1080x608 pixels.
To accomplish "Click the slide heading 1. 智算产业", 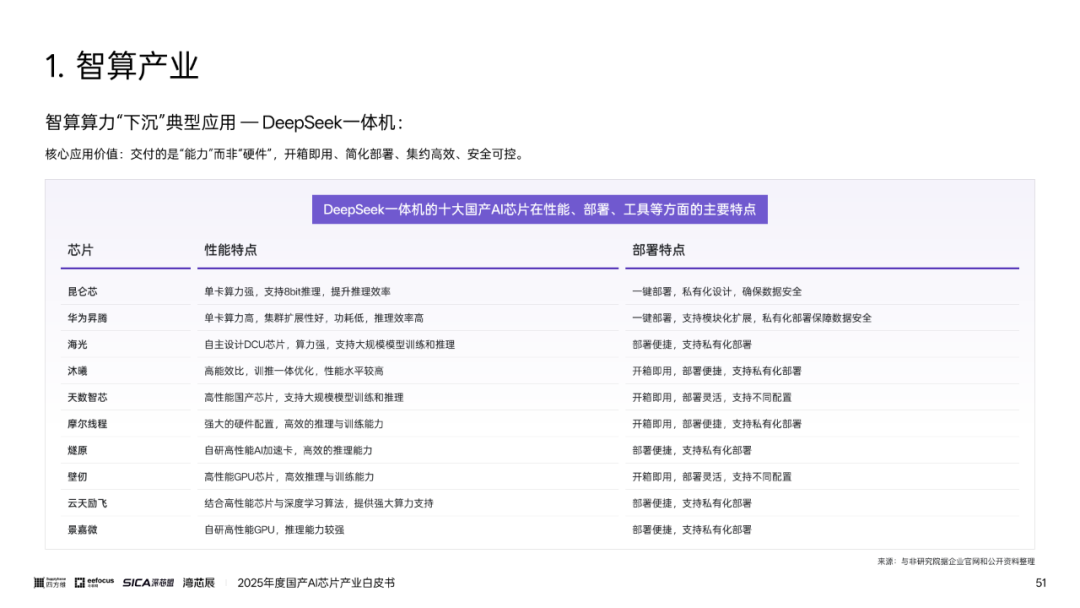I will coord(122,66).
